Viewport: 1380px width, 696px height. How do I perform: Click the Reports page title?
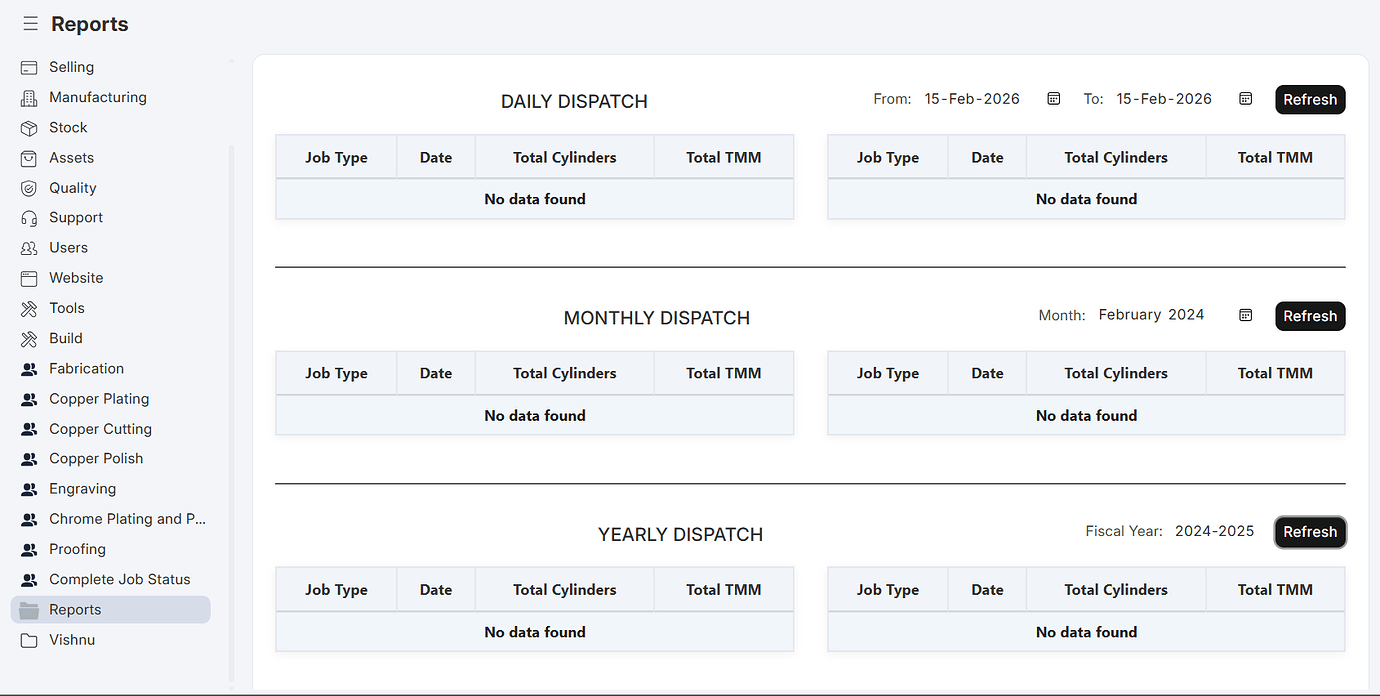90,24
